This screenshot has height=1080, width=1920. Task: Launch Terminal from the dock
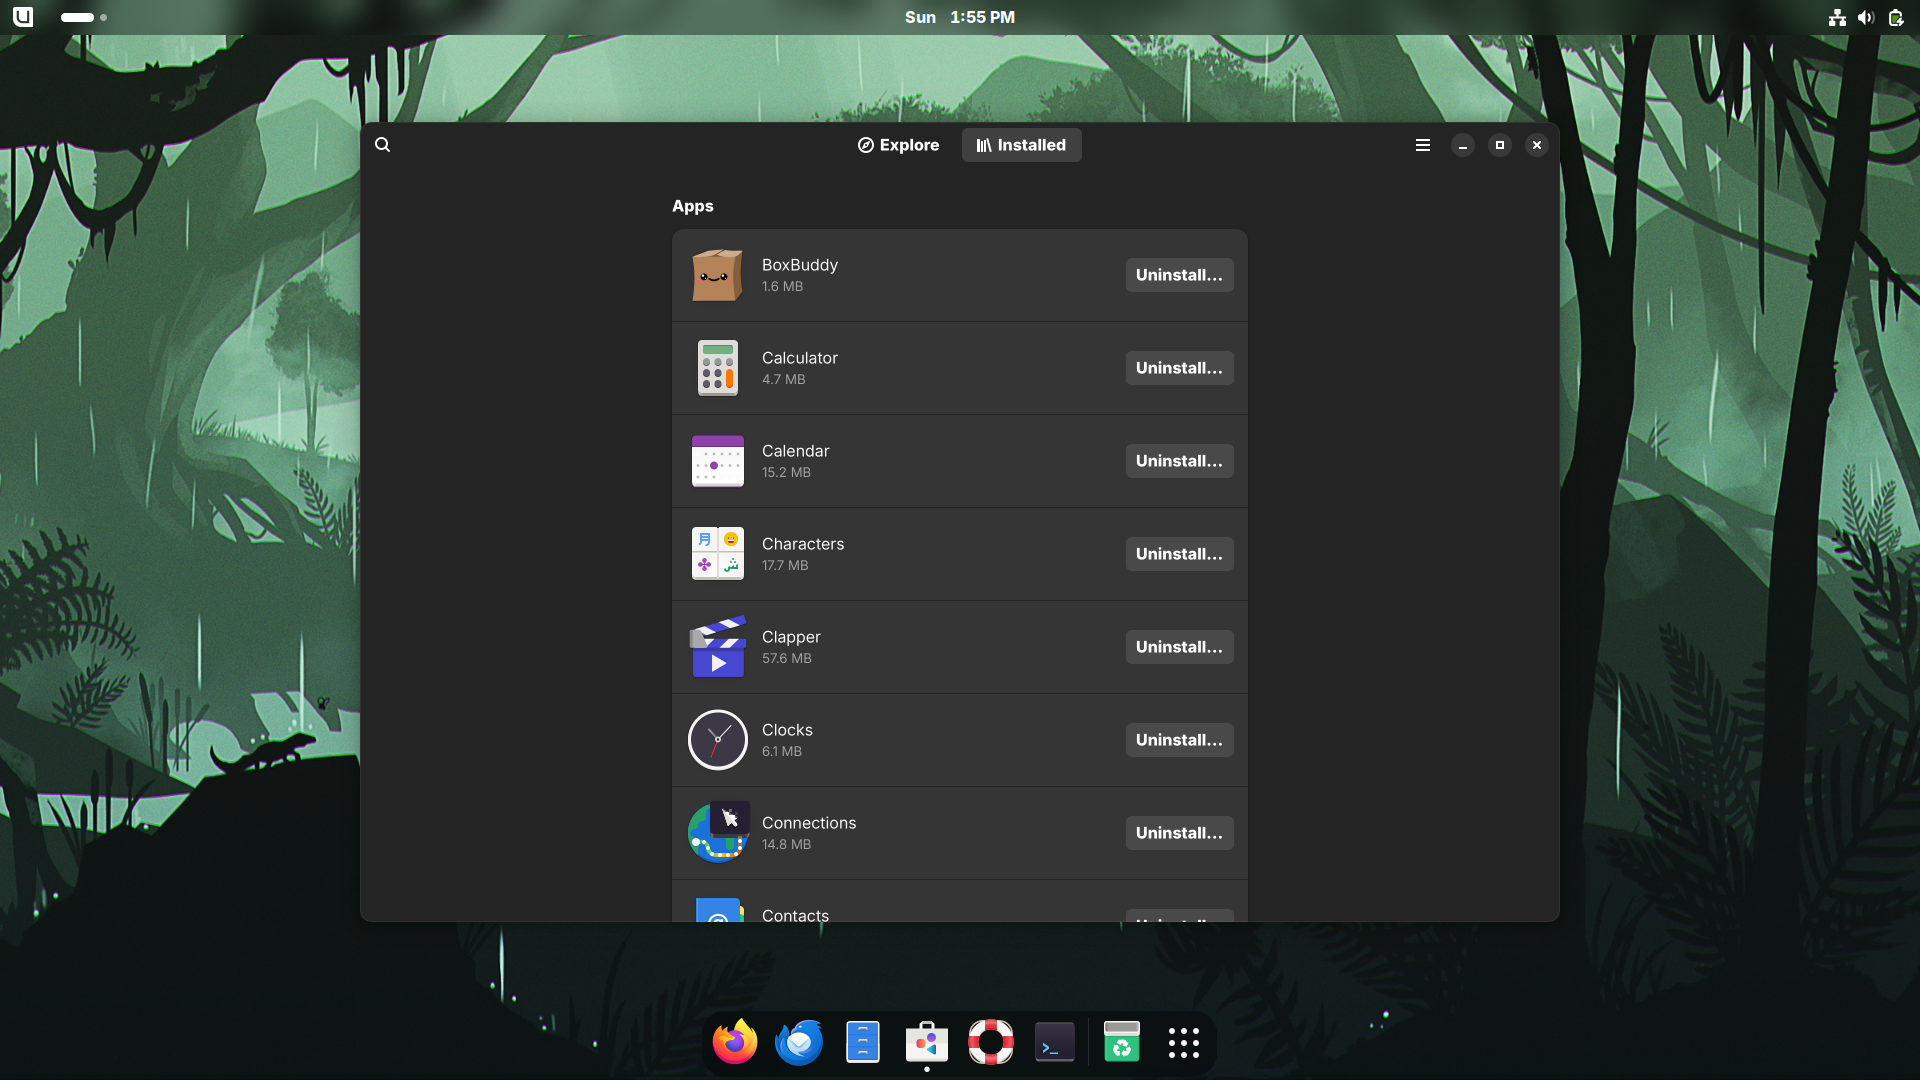(x=1055, y=1042)
